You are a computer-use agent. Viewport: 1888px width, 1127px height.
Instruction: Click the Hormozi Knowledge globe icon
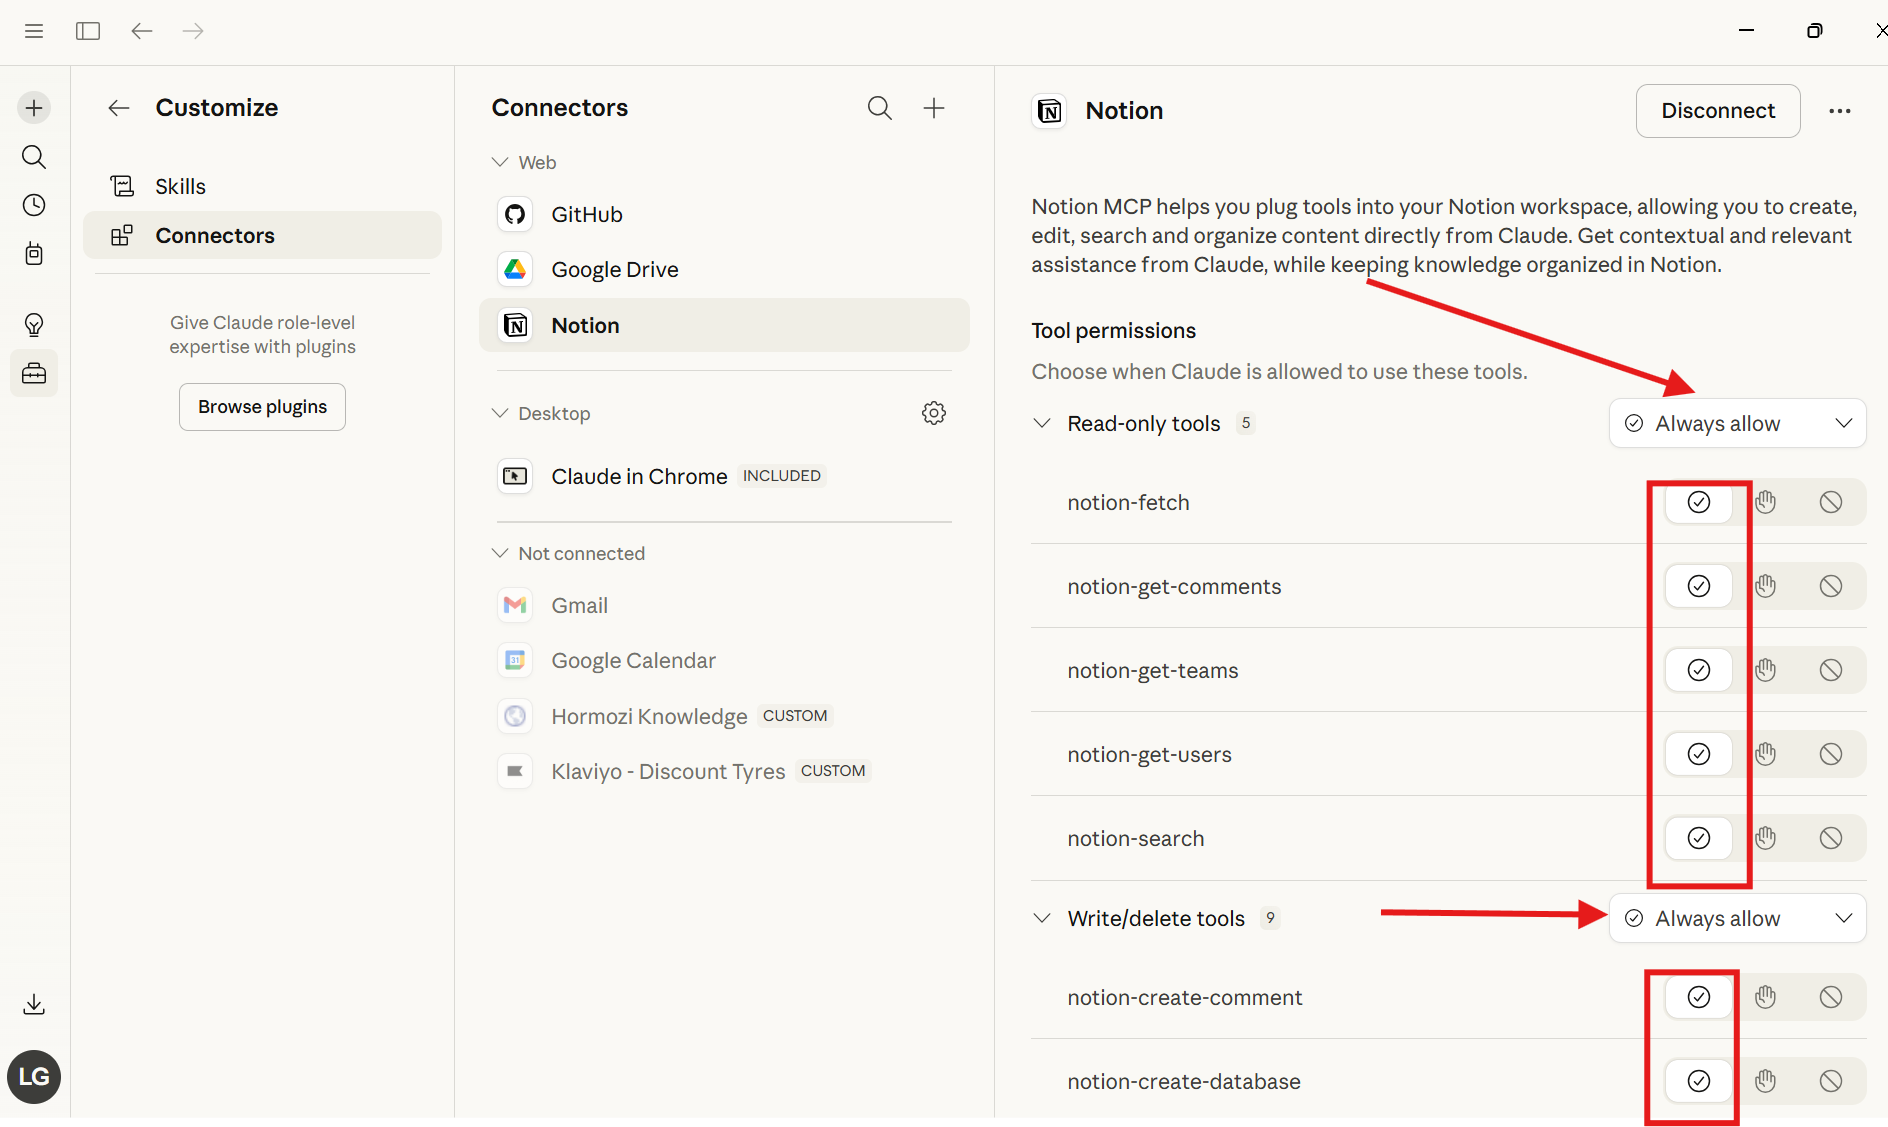[x=515, y=716]
